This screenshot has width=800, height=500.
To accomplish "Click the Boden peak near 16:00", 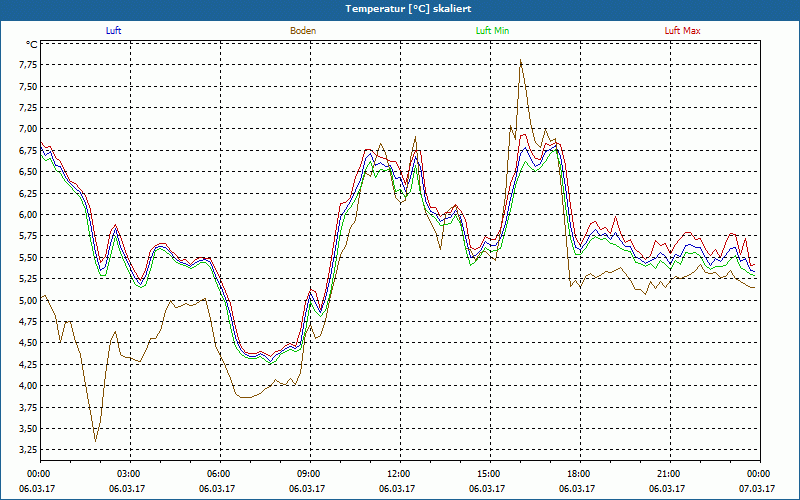I will (520, 60).
